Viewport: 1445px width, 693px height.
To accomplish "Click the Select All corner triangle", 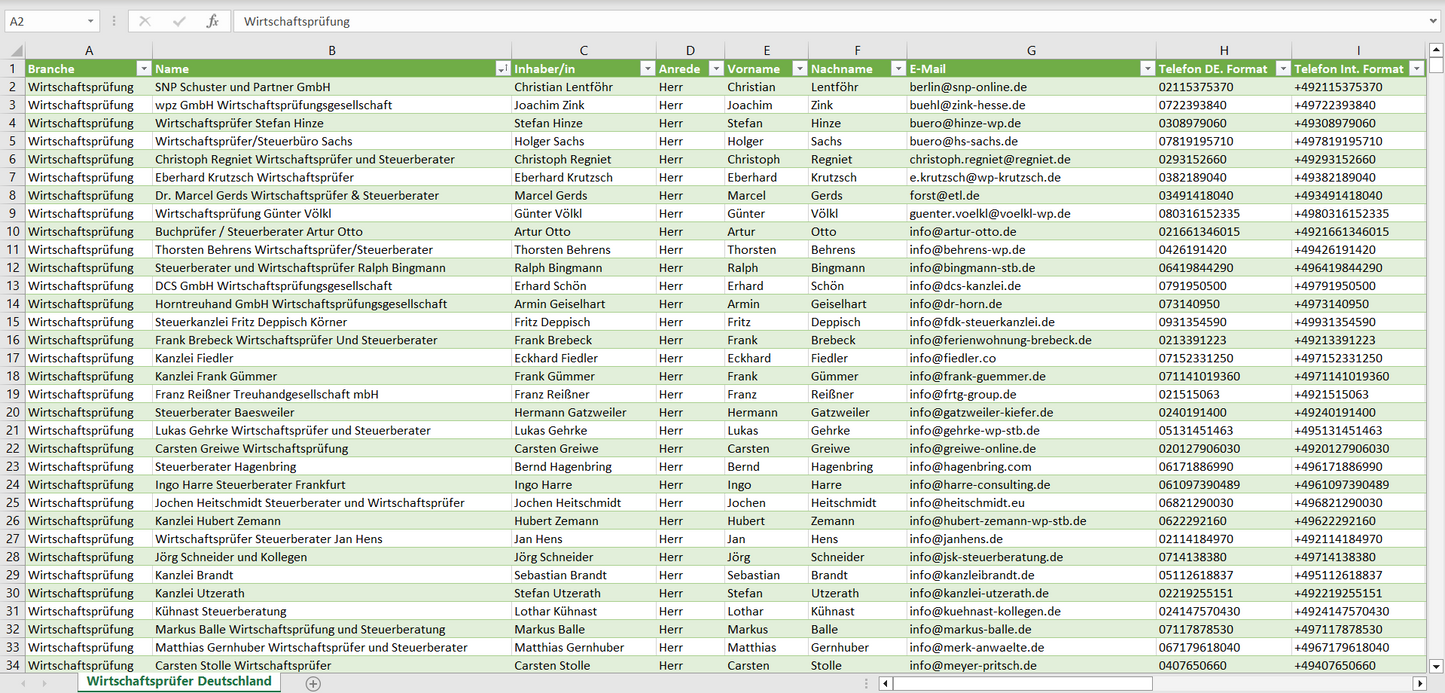I will click(x=14, y=51).
